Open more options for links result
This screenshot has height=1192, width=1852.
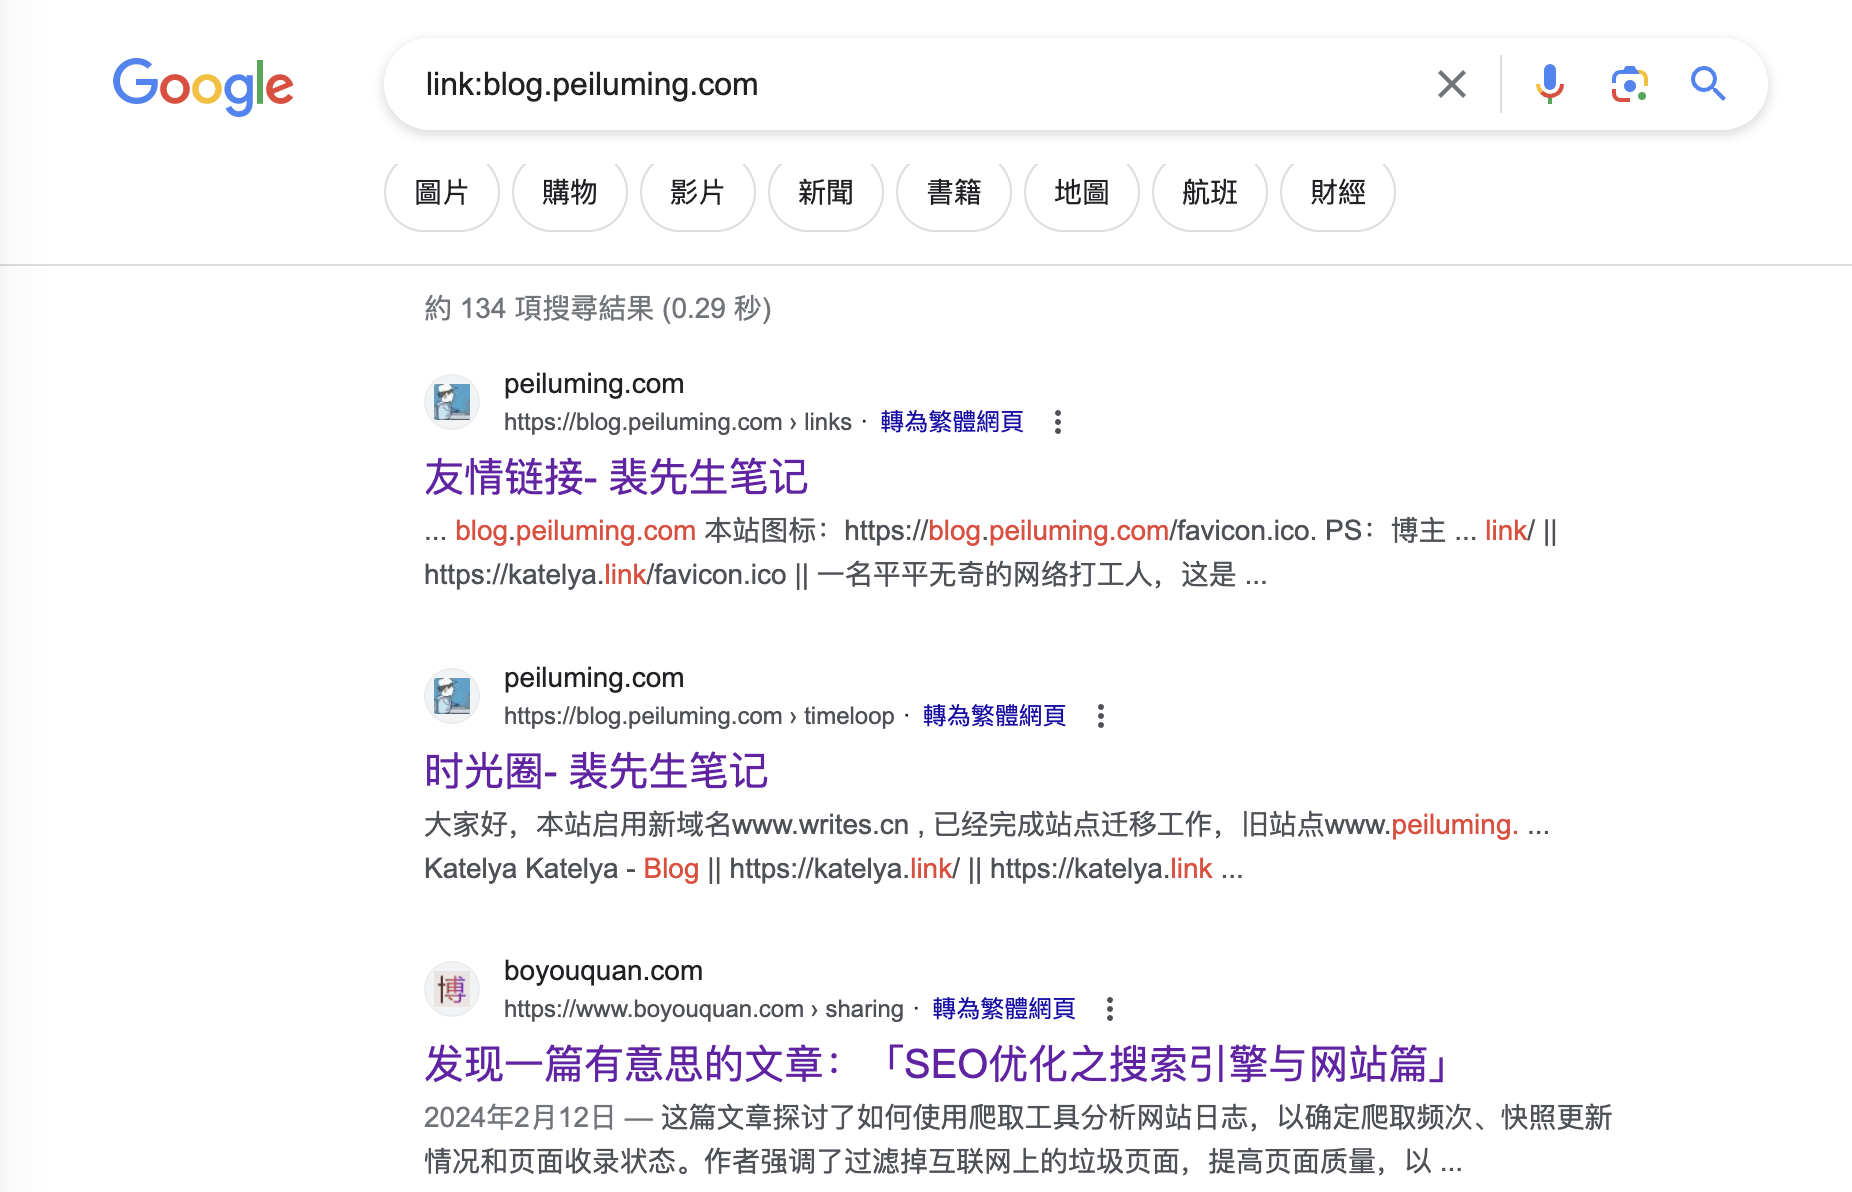pos(1057,422)
